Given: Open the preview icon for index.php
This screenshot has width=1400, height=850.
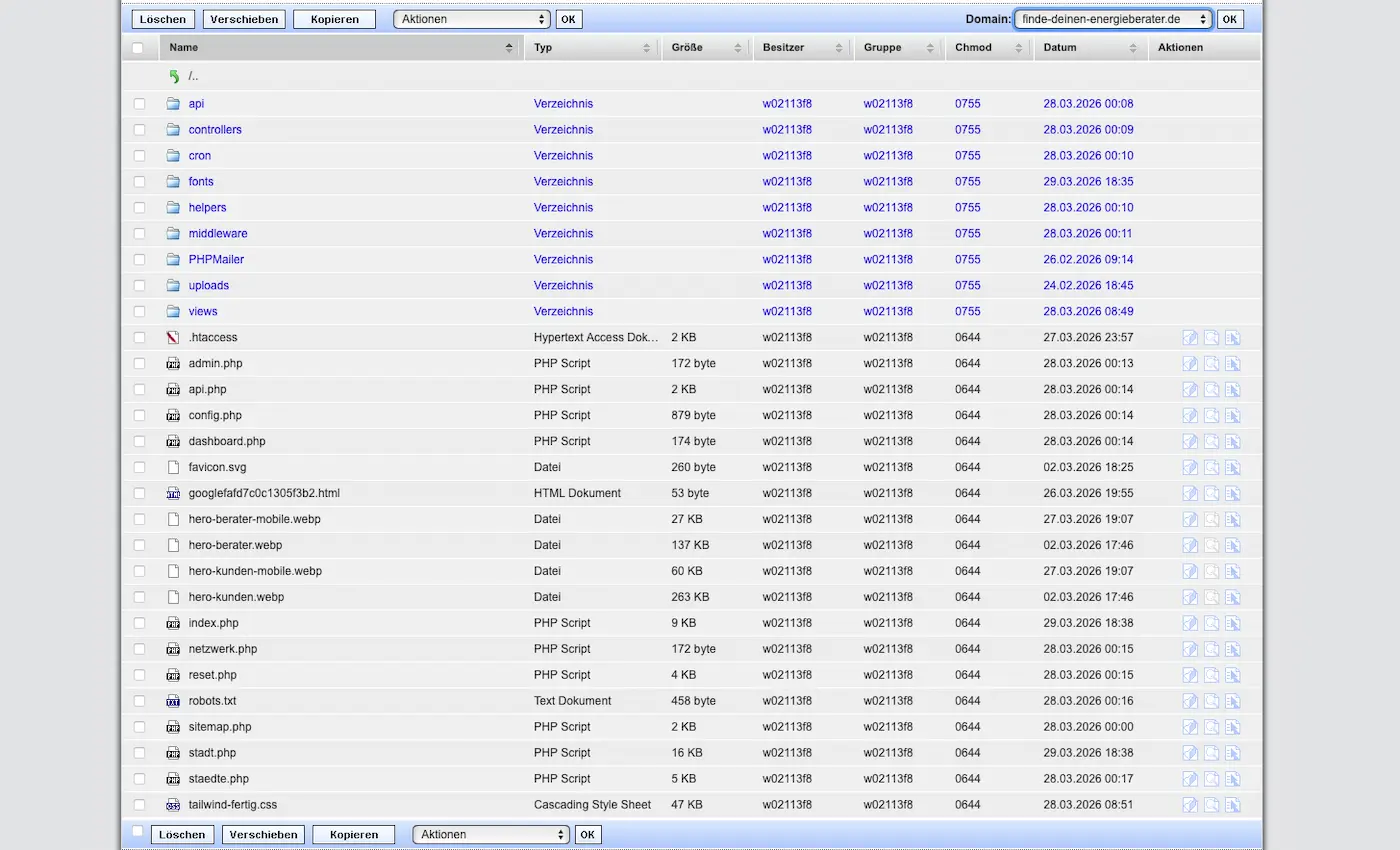Looking at the screenshot, I should tap(1212, 622).
